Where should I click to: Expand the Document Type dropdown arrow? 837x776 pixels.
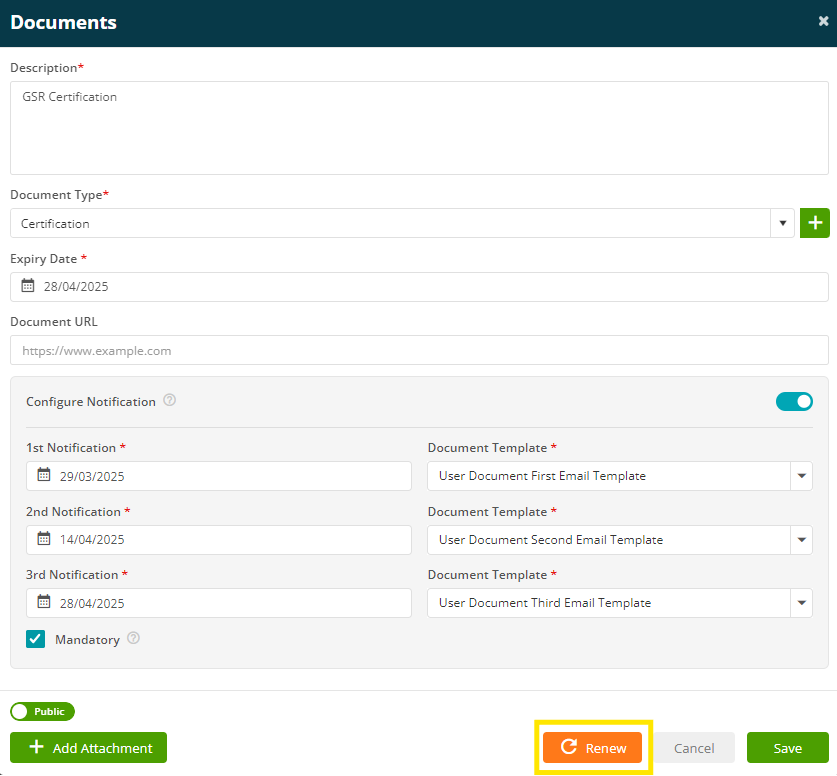(783, 223)
